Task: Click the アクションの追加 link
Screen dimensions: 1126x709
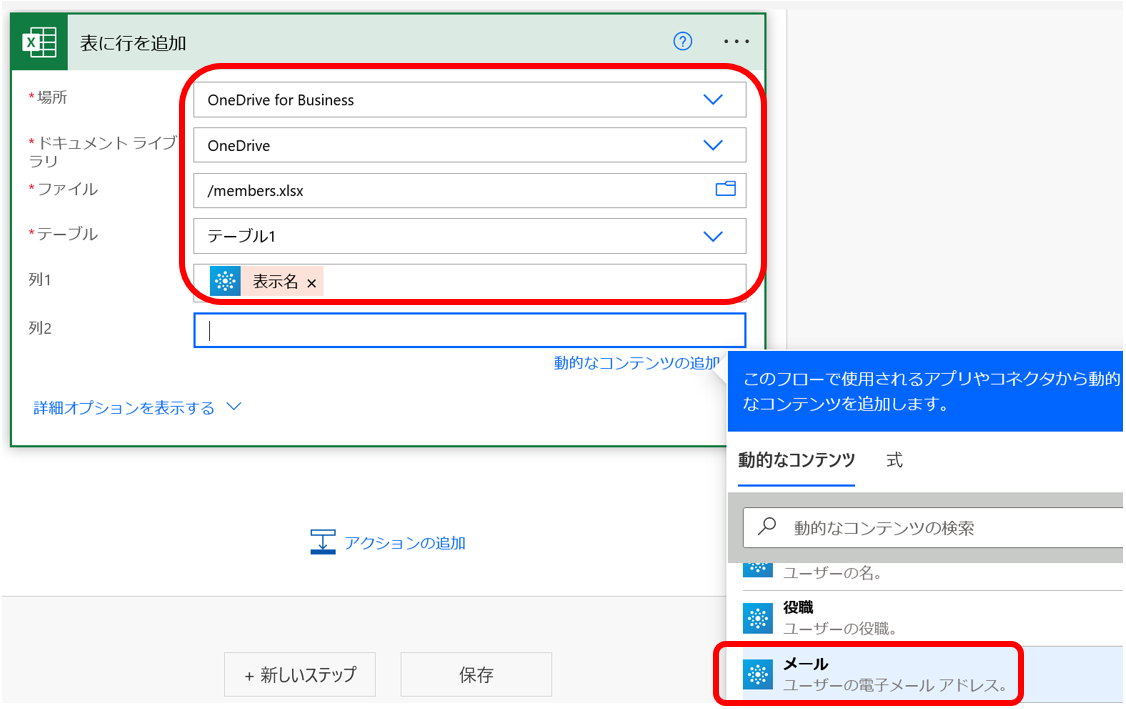Action: click(405, 543)
